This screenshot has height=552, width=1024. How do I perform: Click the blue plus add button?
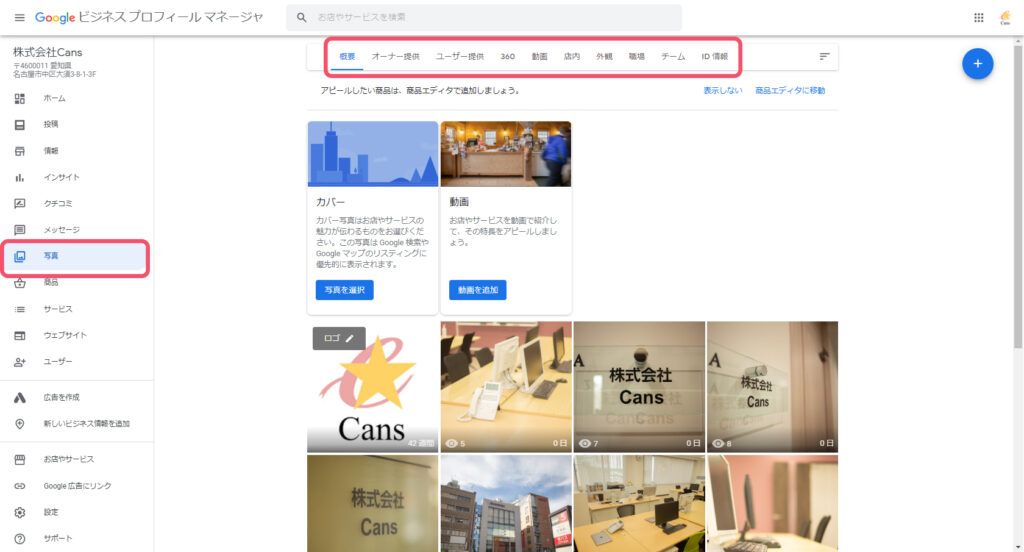click(x=977, y=63)
